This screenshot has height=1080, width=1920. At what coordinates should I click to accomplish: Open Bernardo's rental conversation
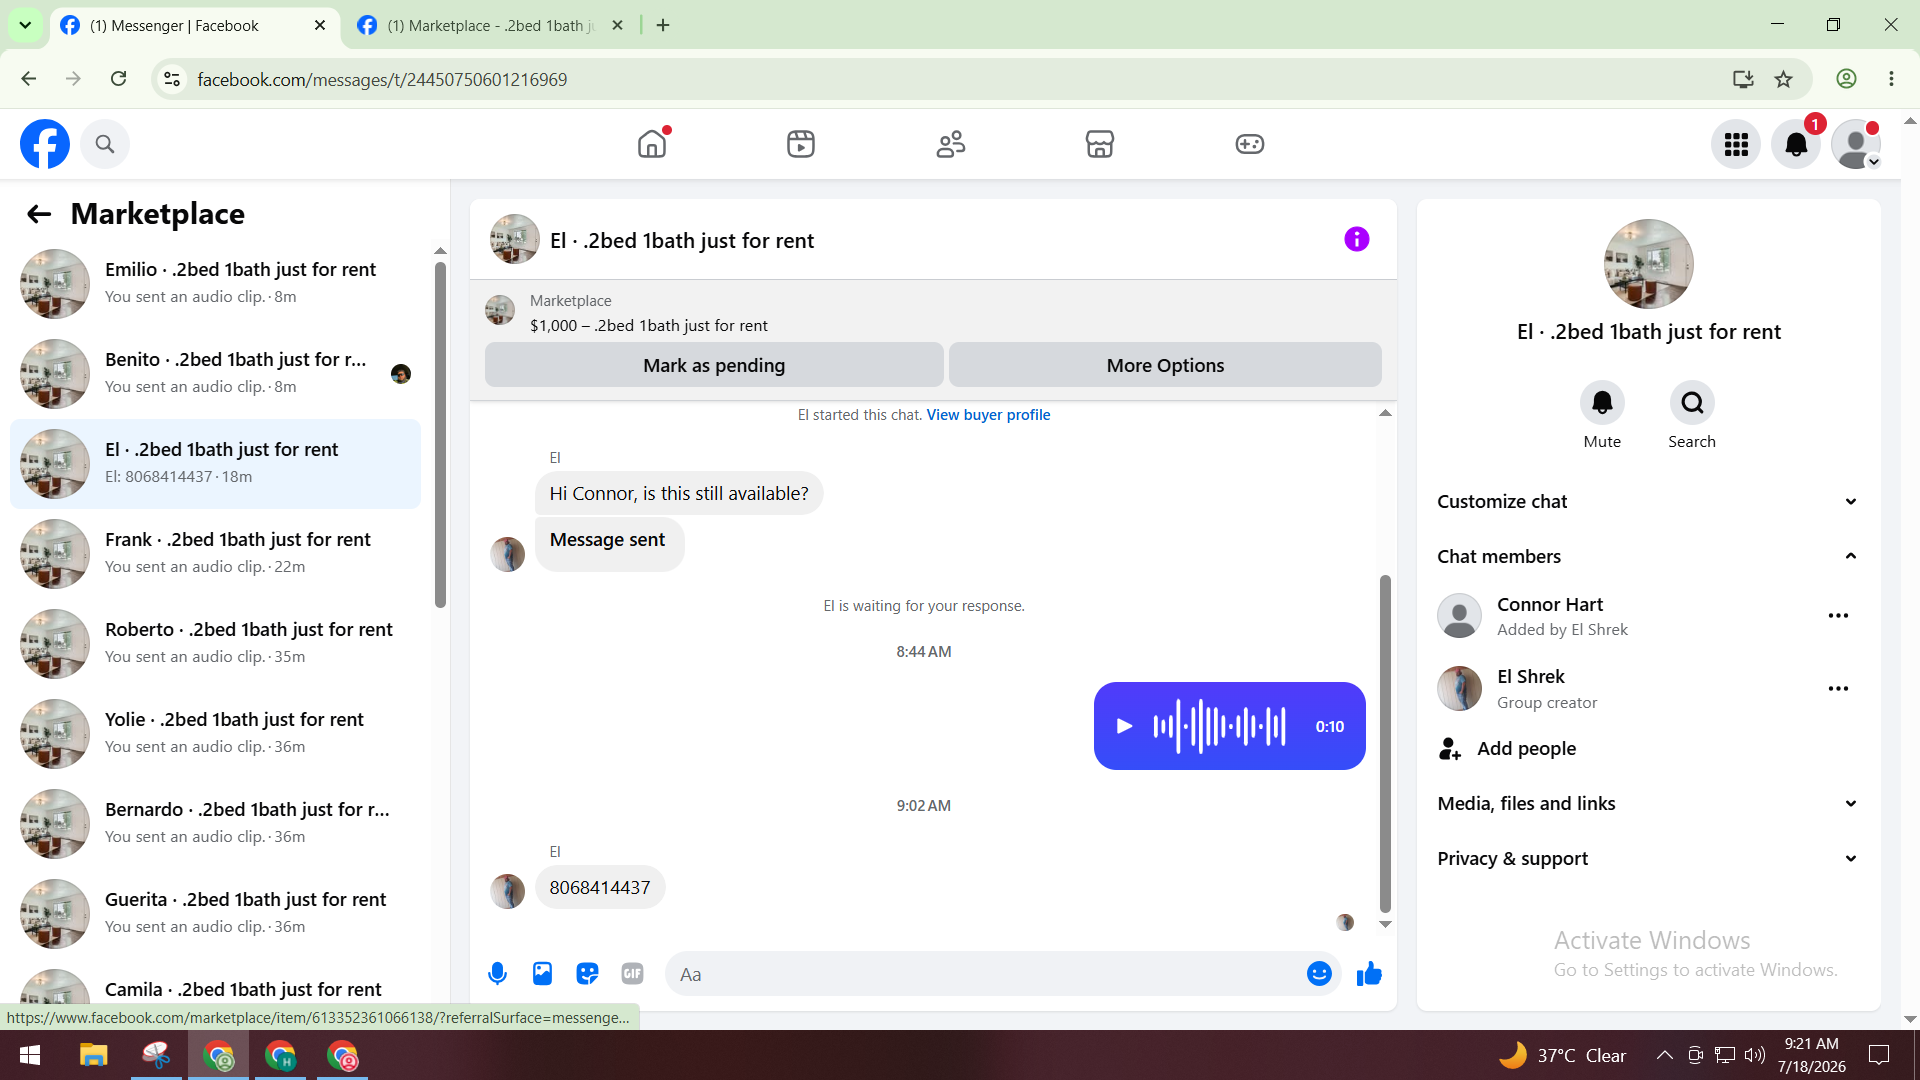pyautogui.click(x=215, y=824)
